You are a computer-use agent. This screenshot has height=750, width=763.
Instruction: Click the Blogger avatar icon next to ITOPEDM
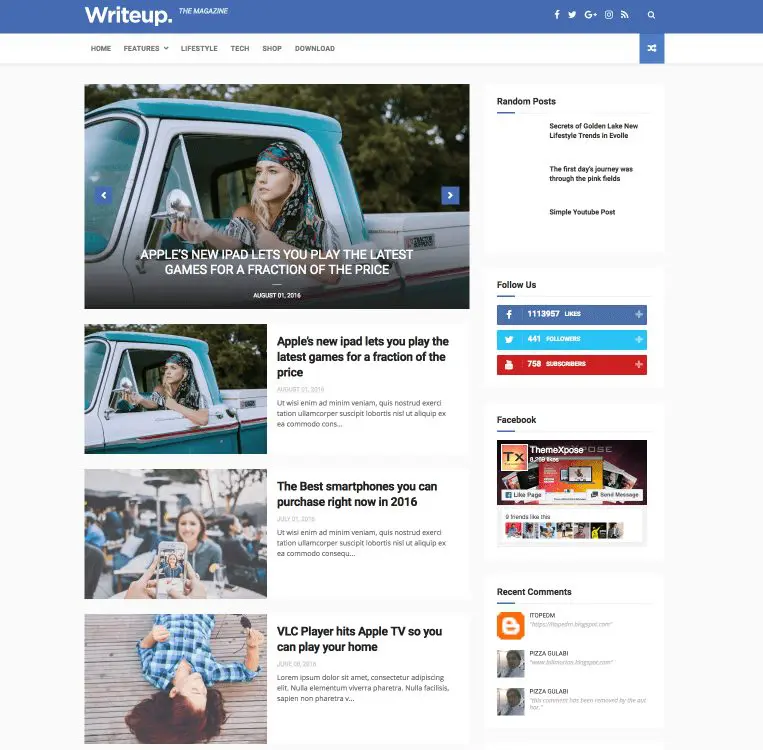coord(510,625)
